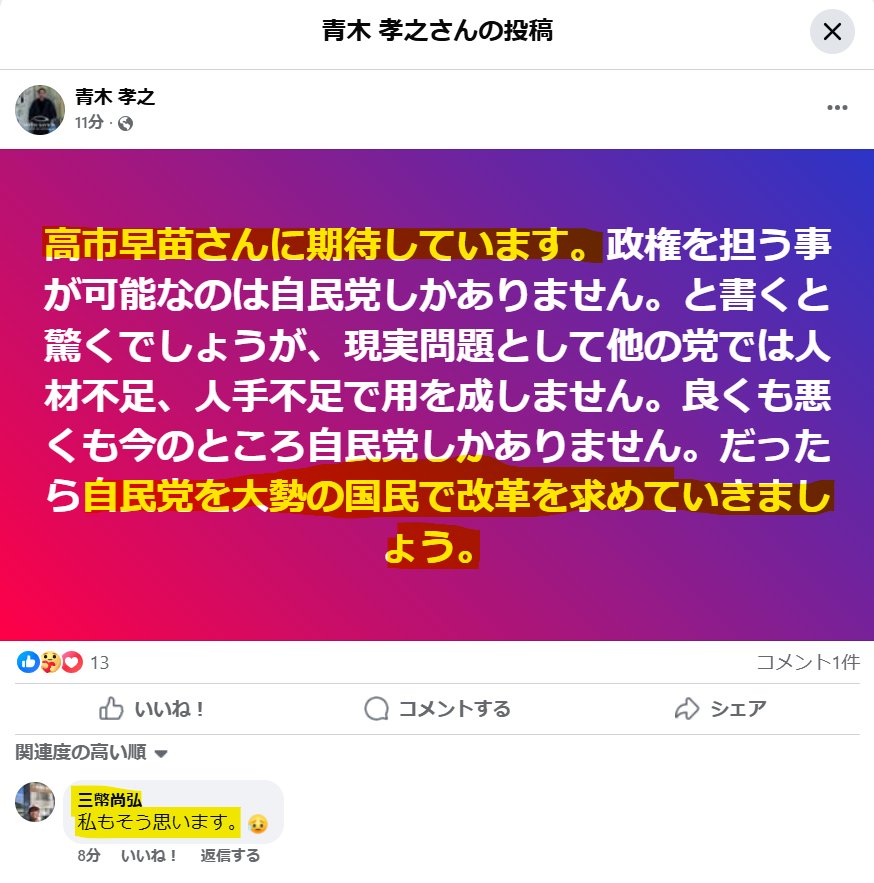Reply to comment with 返信する
This screenshot has height=883, width=874.
point(230,856)
